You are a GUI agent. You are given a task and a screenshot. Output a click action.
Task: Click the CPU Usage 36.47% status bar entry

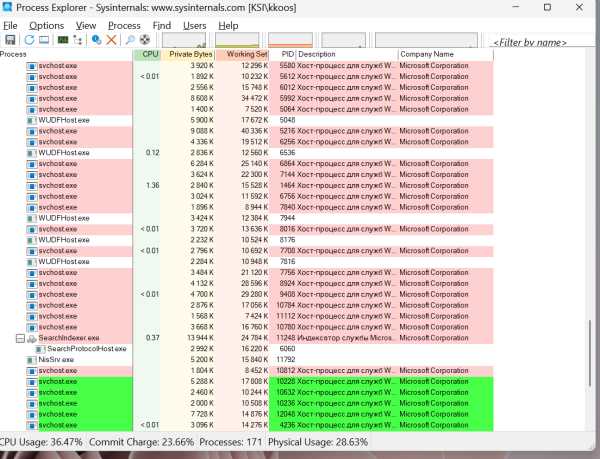tap(41, 442)
